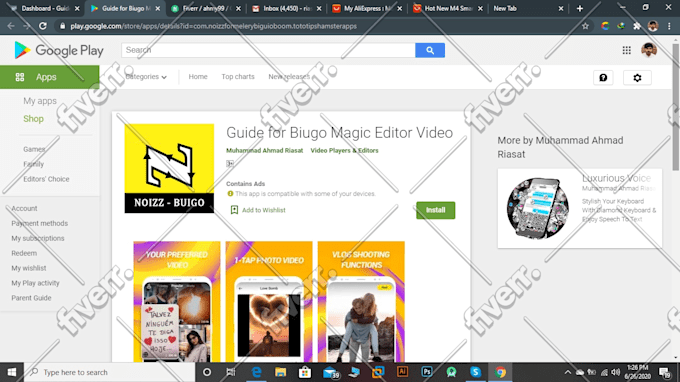Open My Play activity
The height and width of the screenshot is (382, 680).
tap(35, 283)
